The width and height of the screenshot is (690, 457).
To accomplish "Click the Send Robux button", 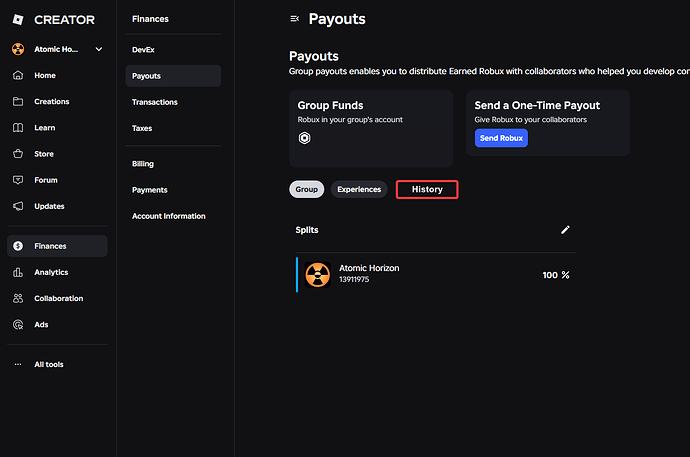I will point(501,138).
